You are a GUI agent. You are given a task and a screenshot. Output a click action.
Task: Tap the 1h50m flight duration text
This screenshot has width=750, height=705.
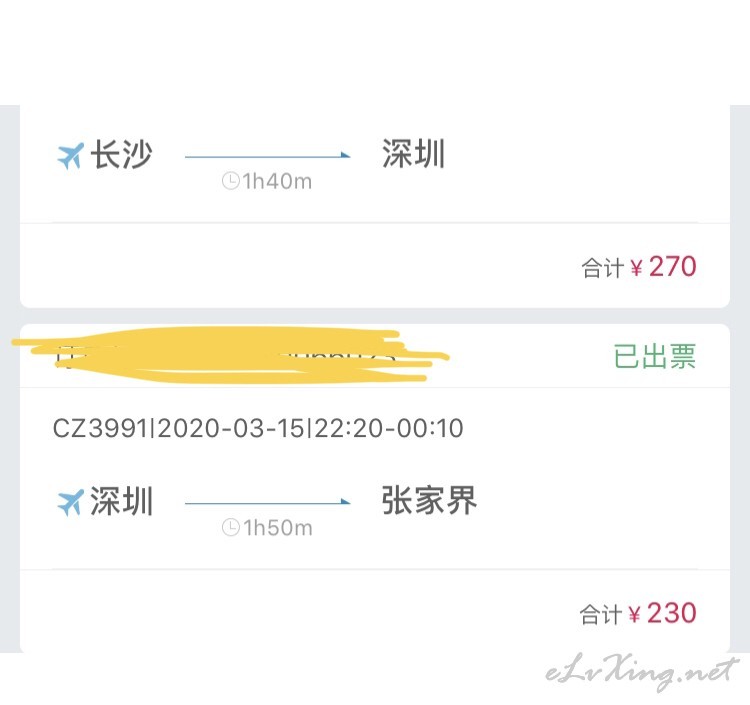click(x=277, y=529)
